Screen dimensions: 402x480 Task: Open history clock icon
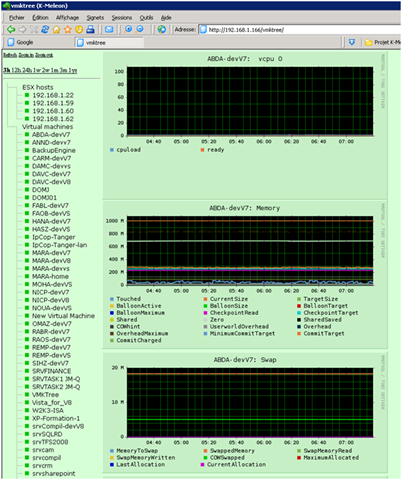(79, 30)
